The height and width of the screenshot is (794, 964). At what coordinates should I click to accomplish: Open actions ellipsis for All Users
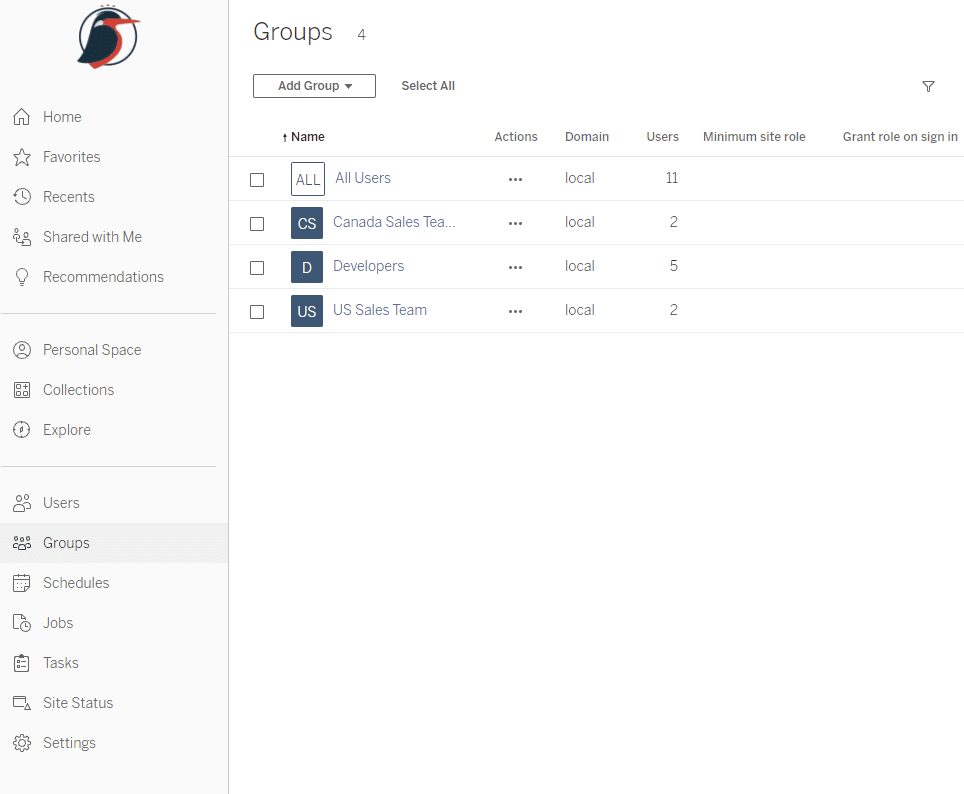click(x=515, y=180)
